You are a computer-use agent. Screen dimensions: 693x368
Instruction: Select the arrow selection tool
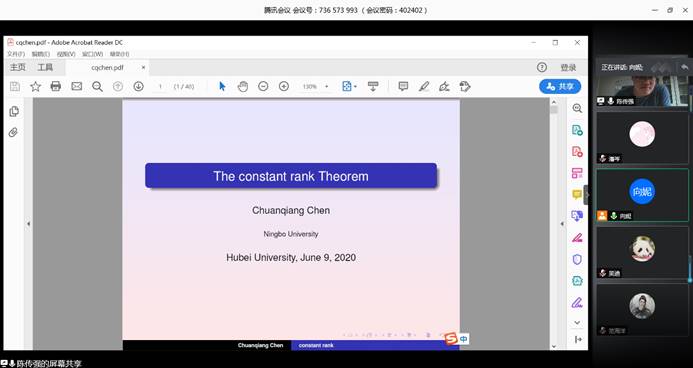coord(222,87)
